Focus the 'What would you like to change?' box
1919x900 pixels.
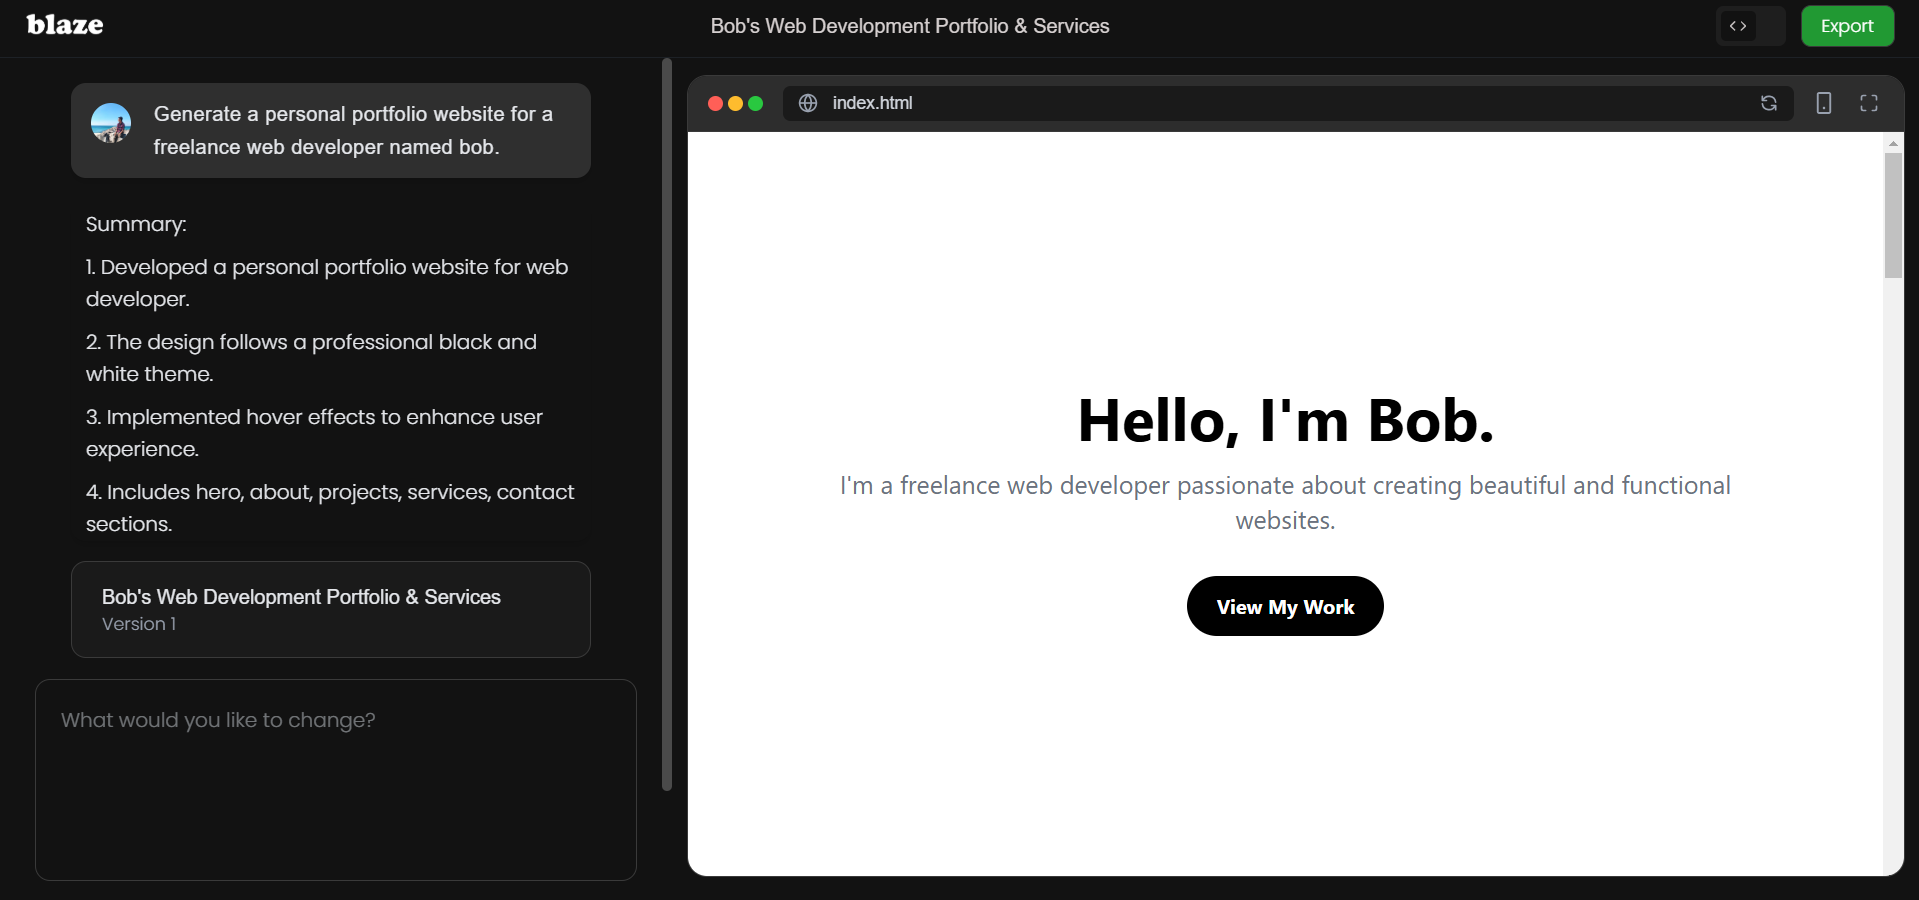click(x=336, y=780)
